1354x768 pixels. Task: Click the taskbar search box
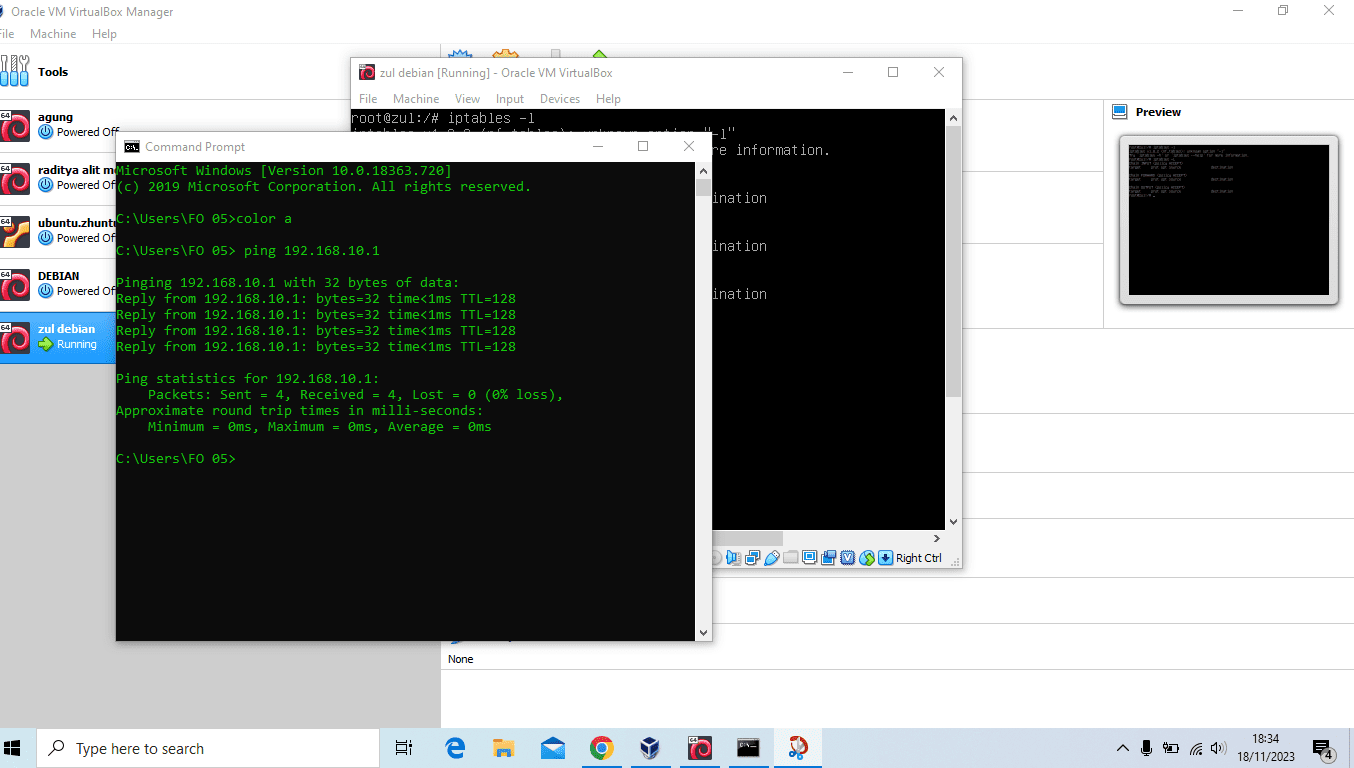208,748
